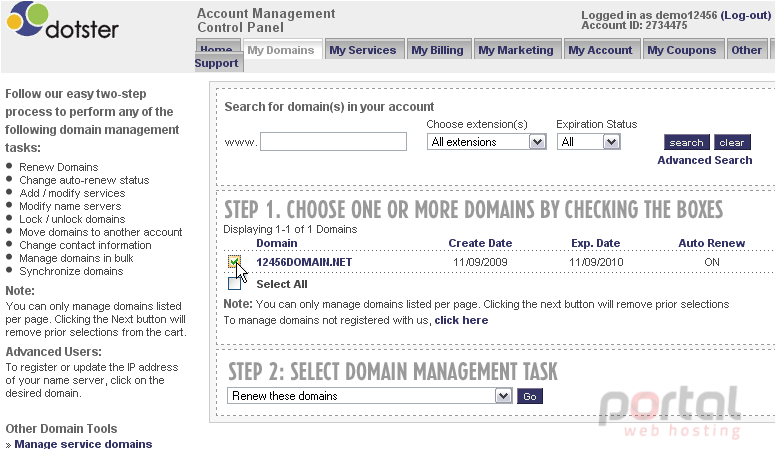Focus the www. domain search field
The height and width of the screenshot is (450, 776).
[334, 142]
